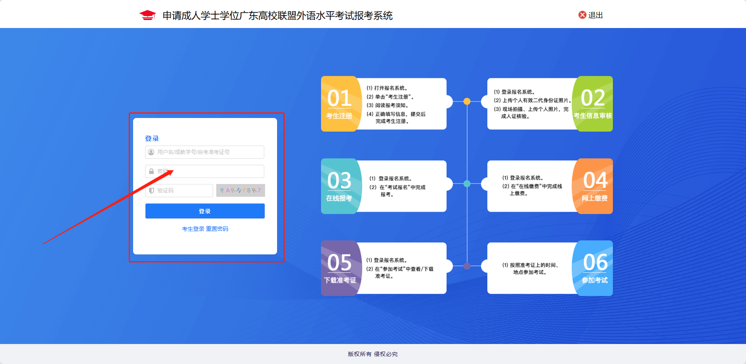Select the green 02 考生信息审核 step badge

[592, 104]
